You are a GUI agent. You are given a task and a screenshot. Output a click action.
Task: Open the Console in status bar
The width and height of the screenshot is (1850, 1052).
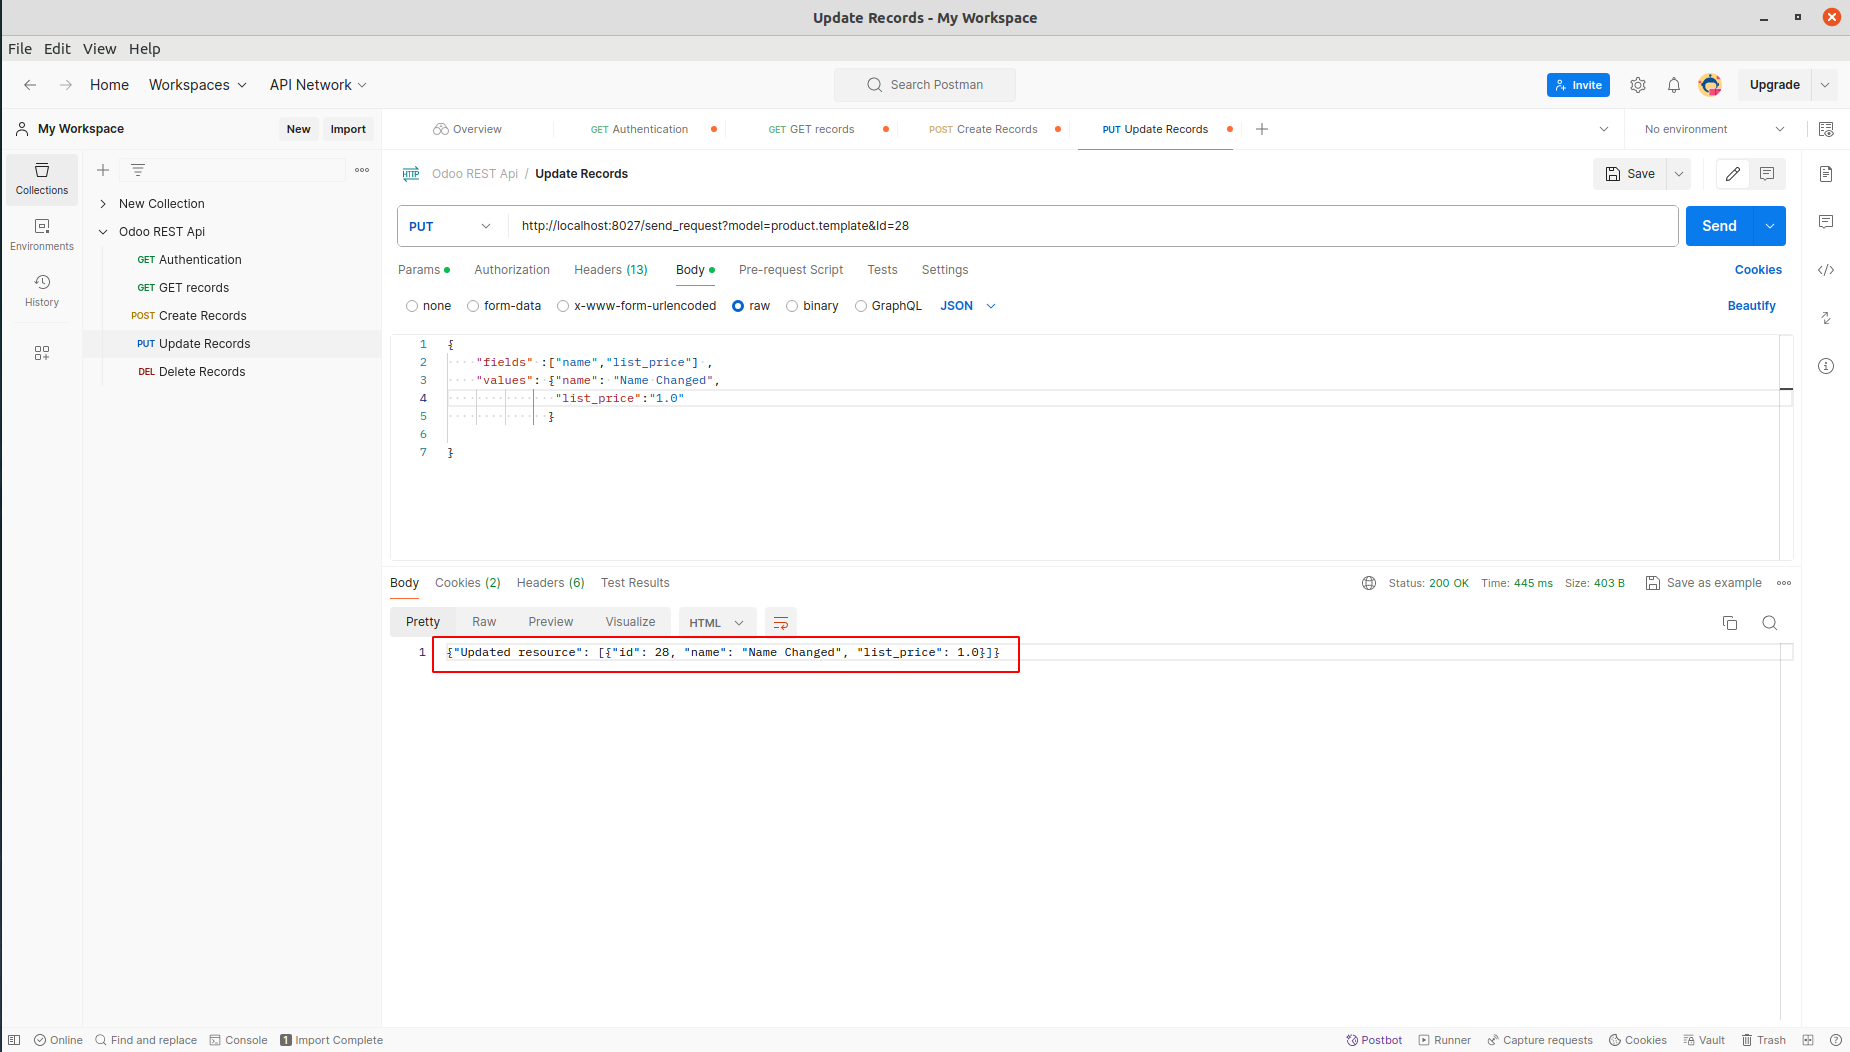click(x=238, y=1040)
